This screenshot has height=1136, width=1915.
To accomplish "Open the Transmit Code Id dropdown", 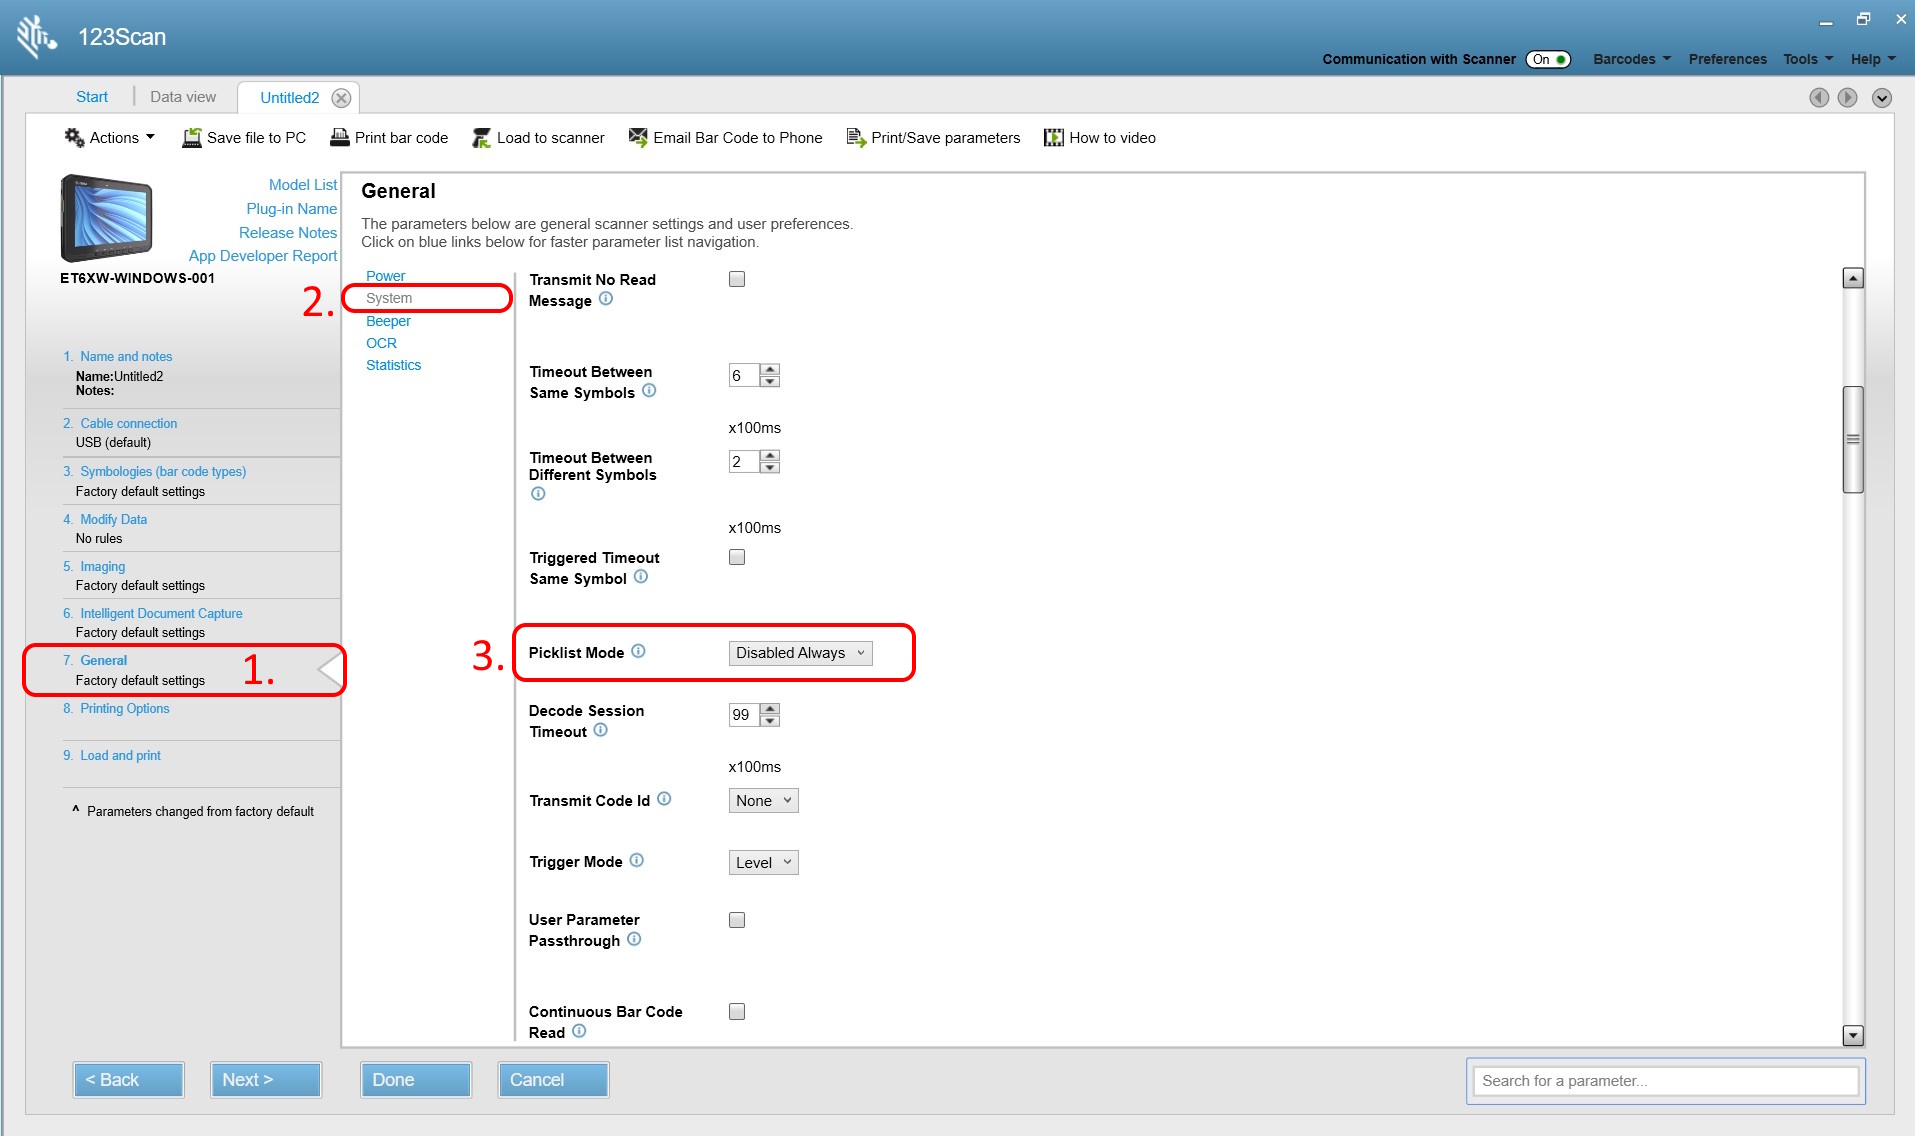I will (763, 801).
